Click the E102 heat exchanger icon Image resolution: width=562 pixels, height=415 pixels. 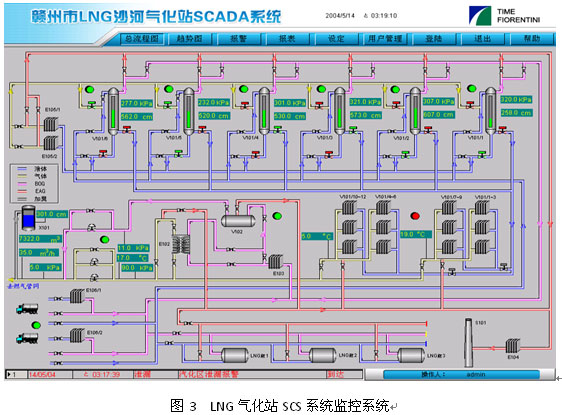point(181,244)
